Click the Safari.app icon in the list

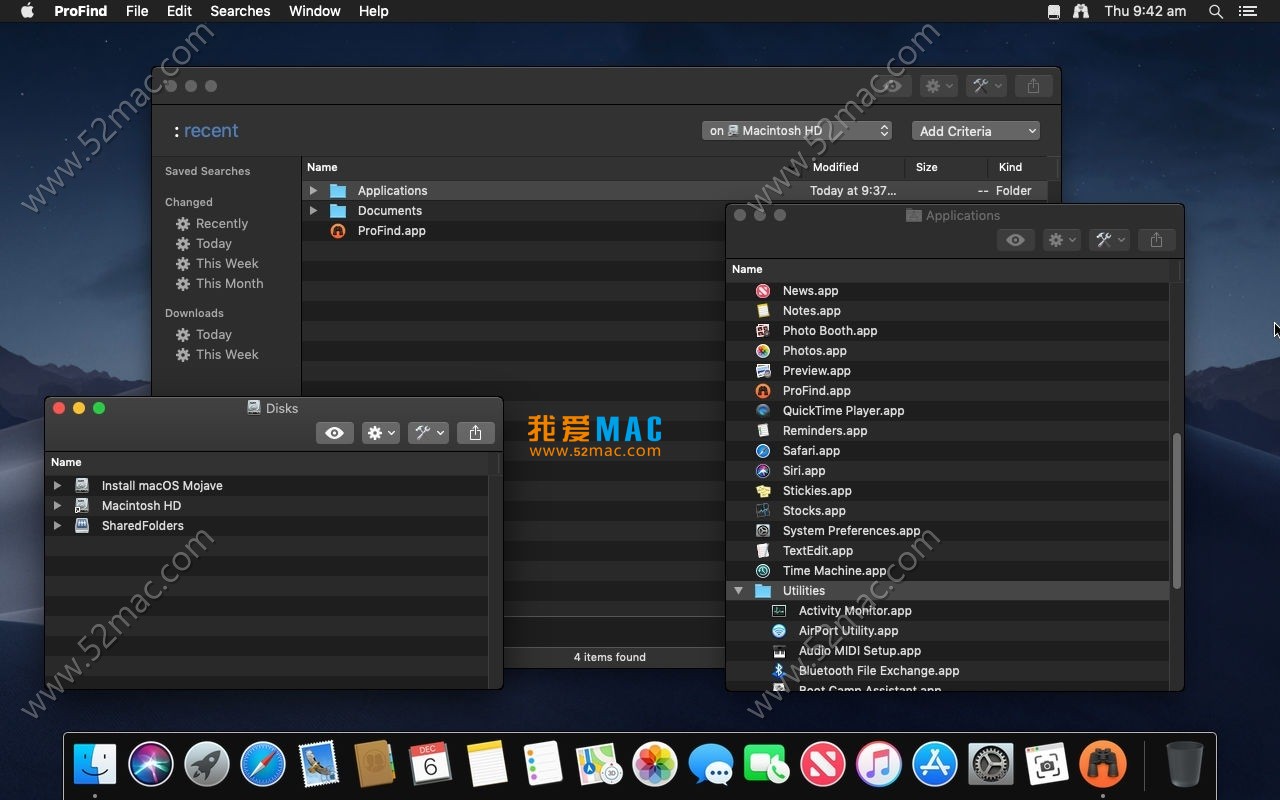pyautogui.click(x=763, y=450)
